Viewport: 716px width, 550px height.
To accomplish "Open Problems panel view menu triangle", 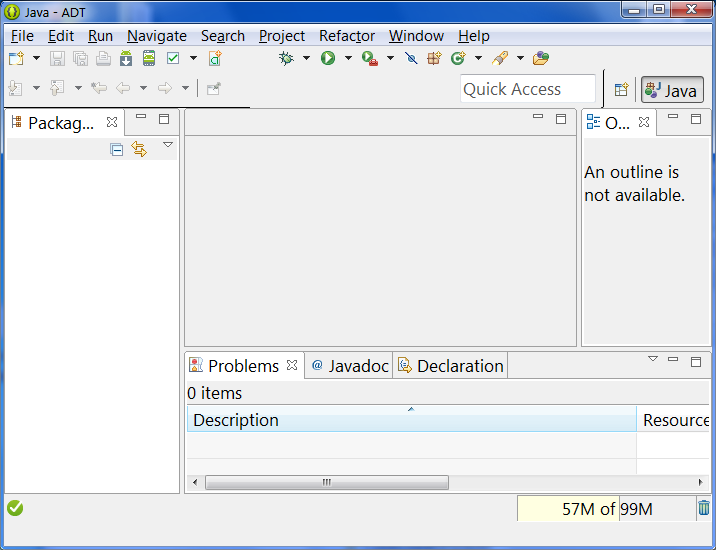I will click(x=653, y=359).
